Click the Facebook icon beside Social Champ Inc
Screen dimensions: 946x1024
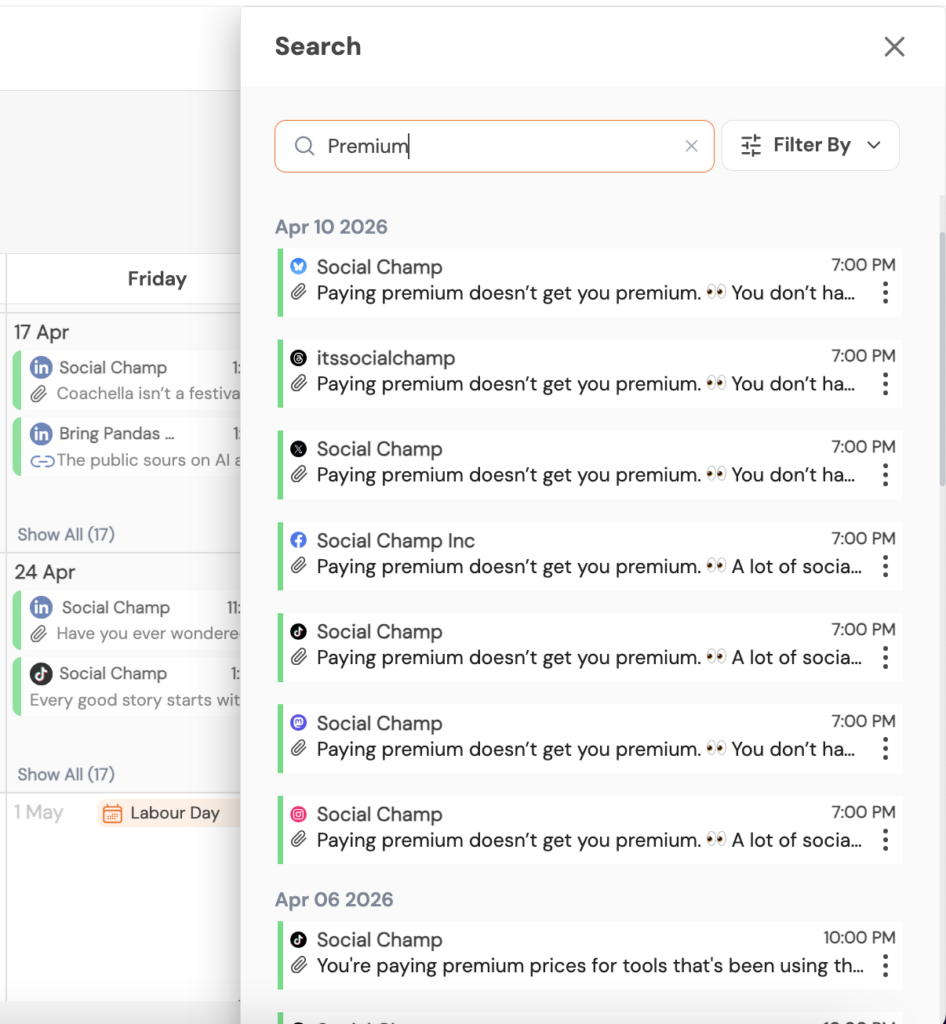(x=298, y=540)
